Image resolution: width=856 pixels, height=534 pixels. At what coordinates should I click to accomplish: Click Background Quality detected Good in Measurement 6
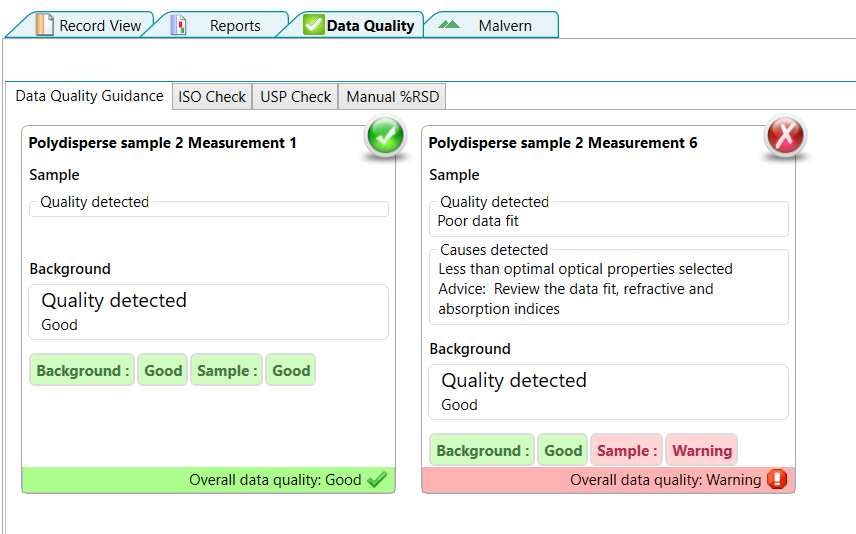609,392
